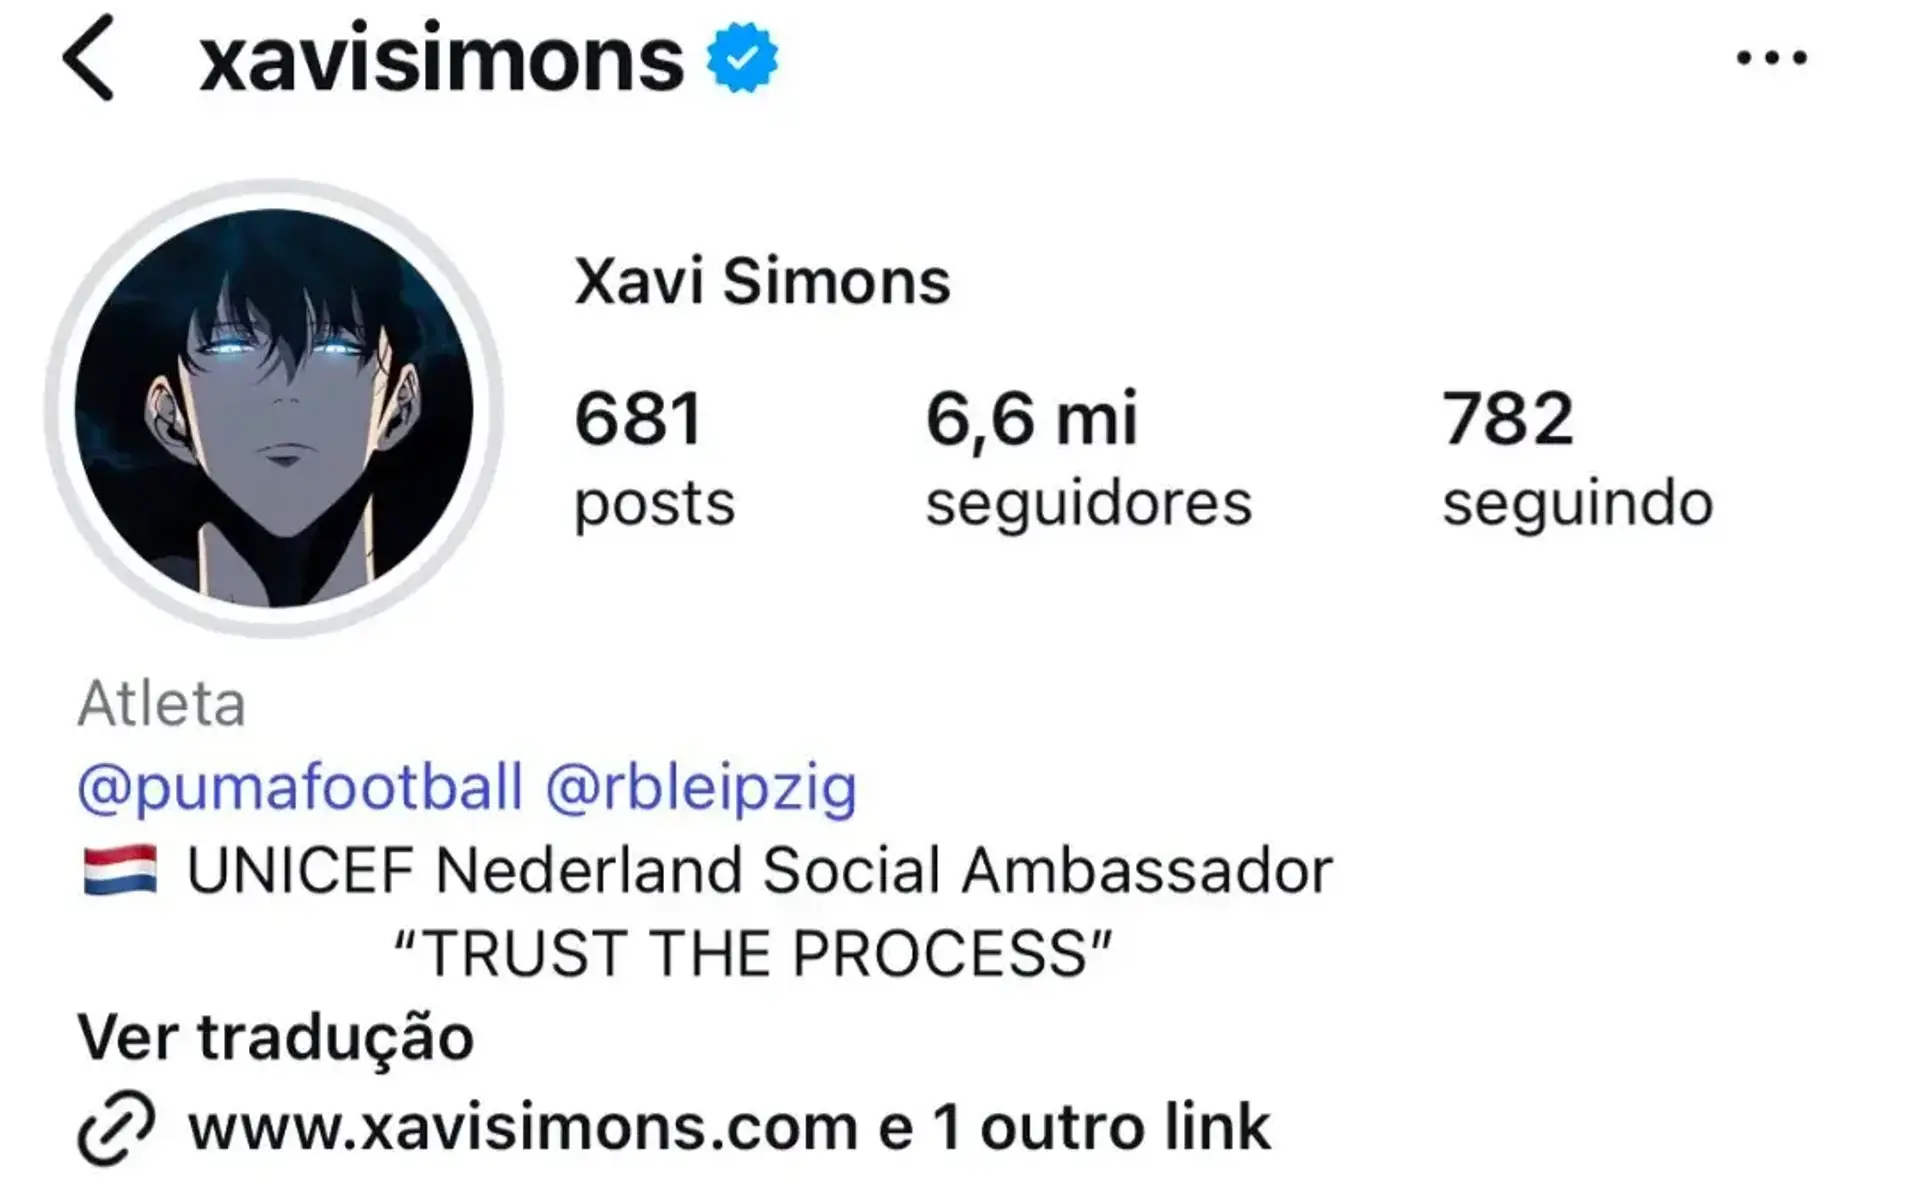This screenshot has width=1920, height=1184.
Task: Open the 6,6 mi seguidores list
Action: [1088, 458]
